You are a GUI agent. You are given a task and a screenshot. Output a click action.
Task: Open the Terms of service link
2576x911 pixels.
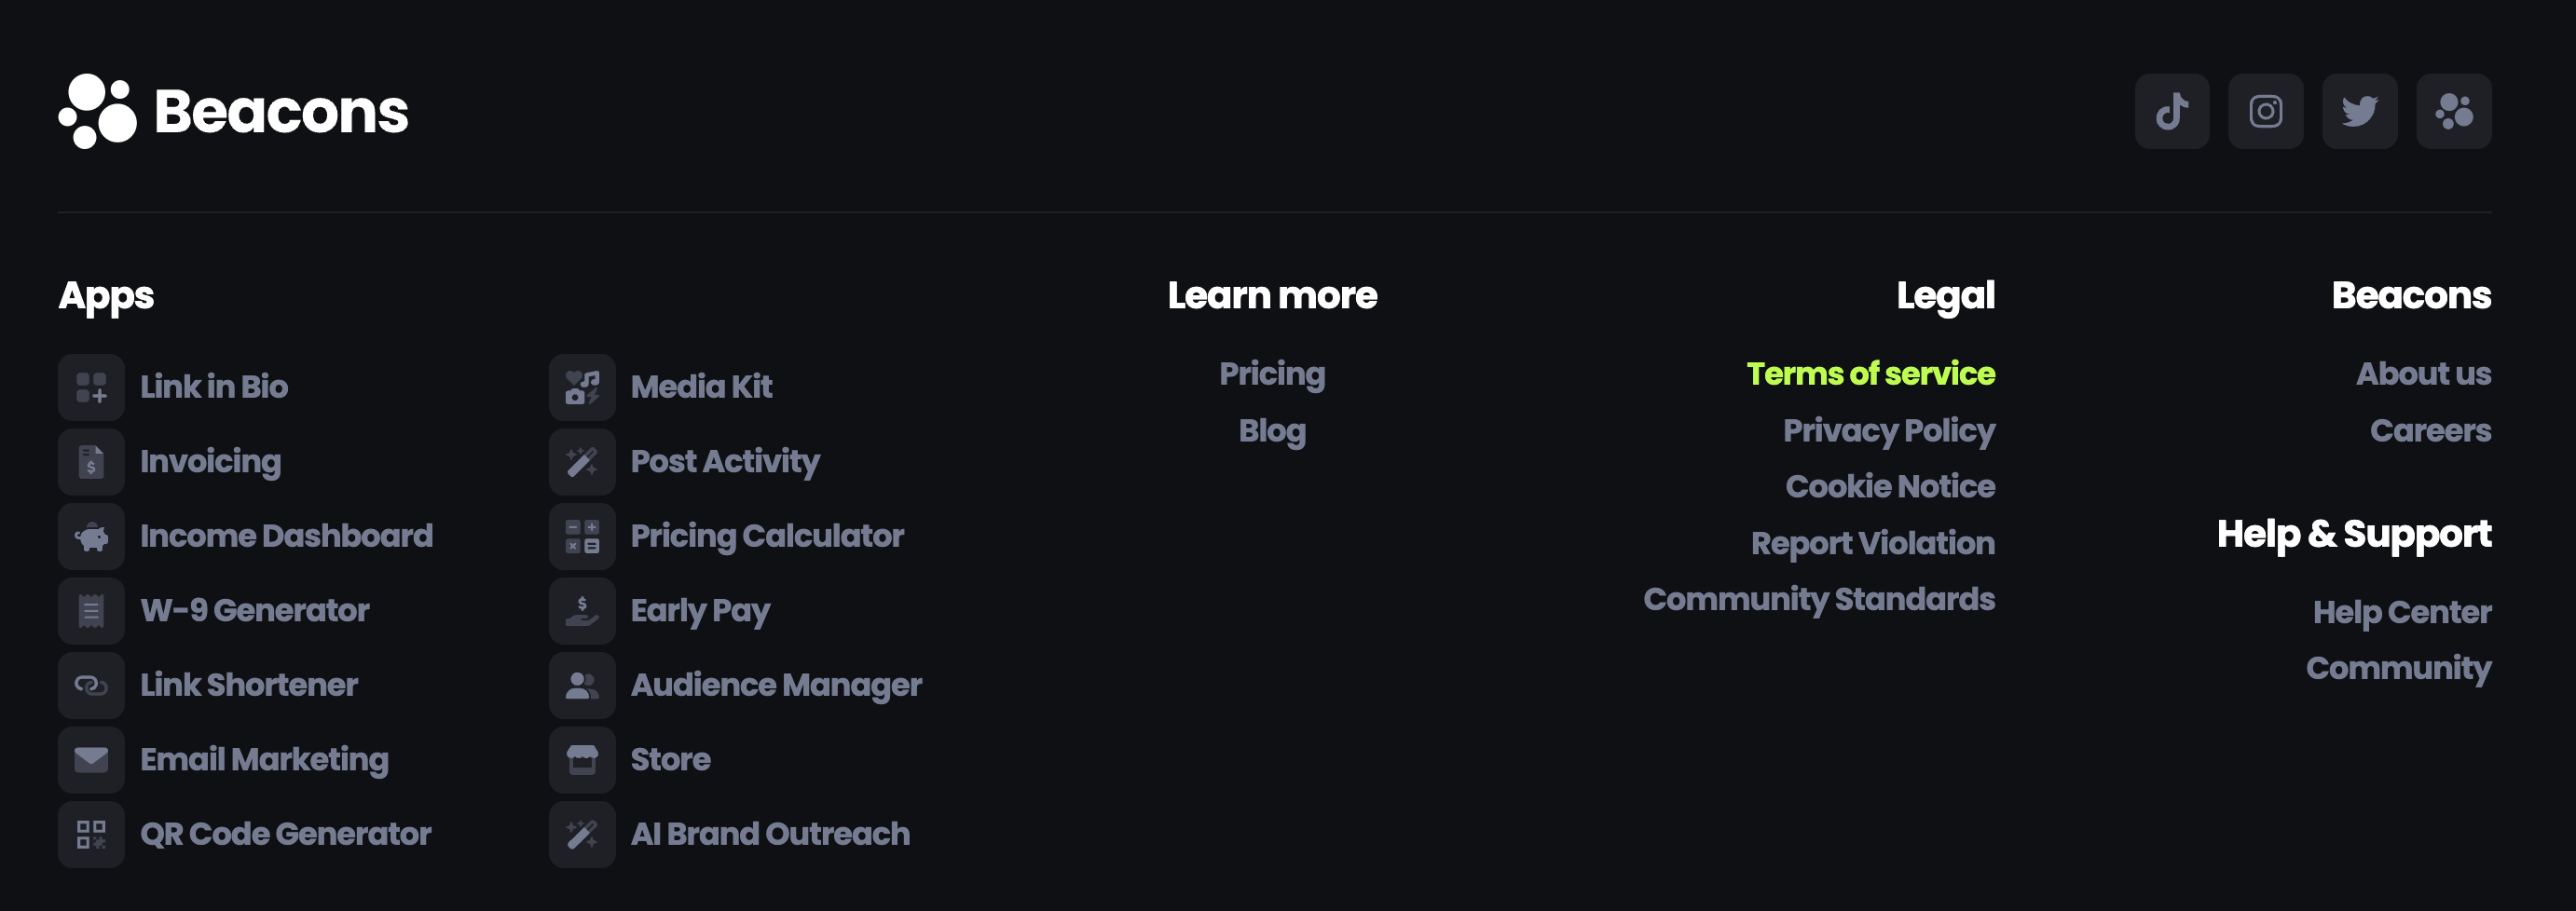pyautogui.click(x=1870, y=374)
